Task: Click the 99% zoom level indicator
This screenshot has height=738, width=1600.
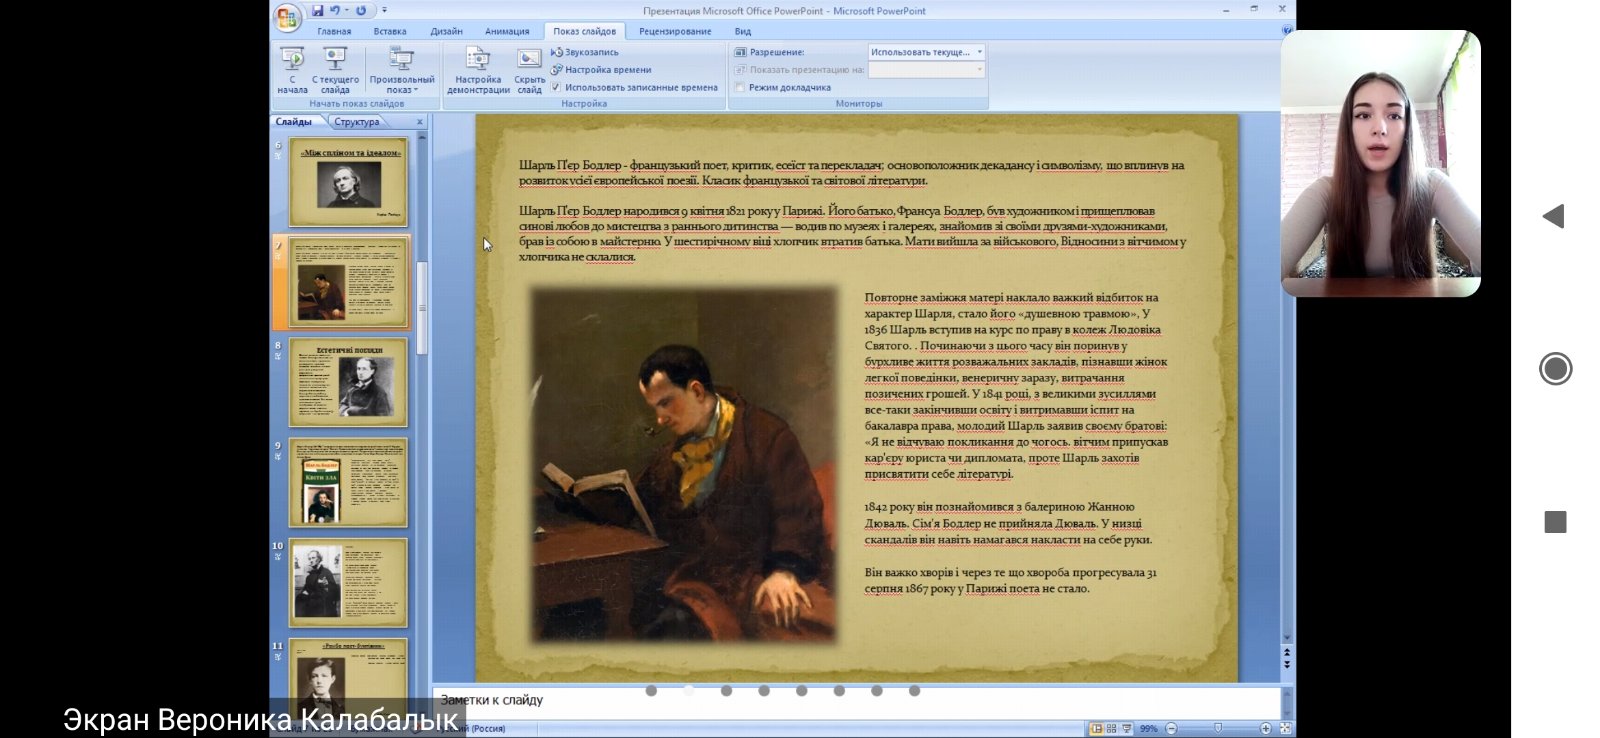Action: point(1148,728)
